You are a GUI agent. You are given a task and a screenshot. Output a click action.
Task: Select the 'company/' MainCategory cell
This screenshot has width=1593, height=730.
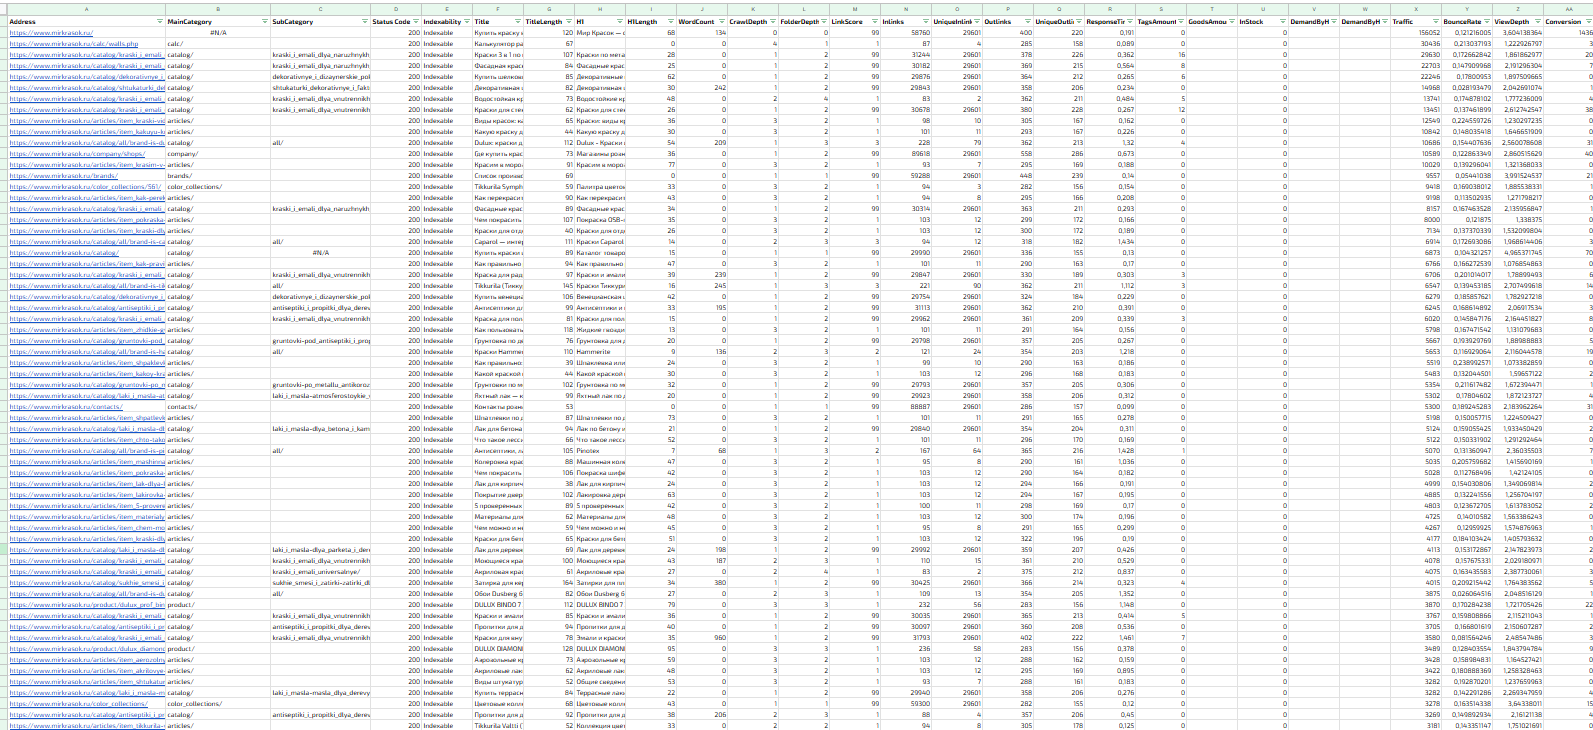tap(218, 154)
